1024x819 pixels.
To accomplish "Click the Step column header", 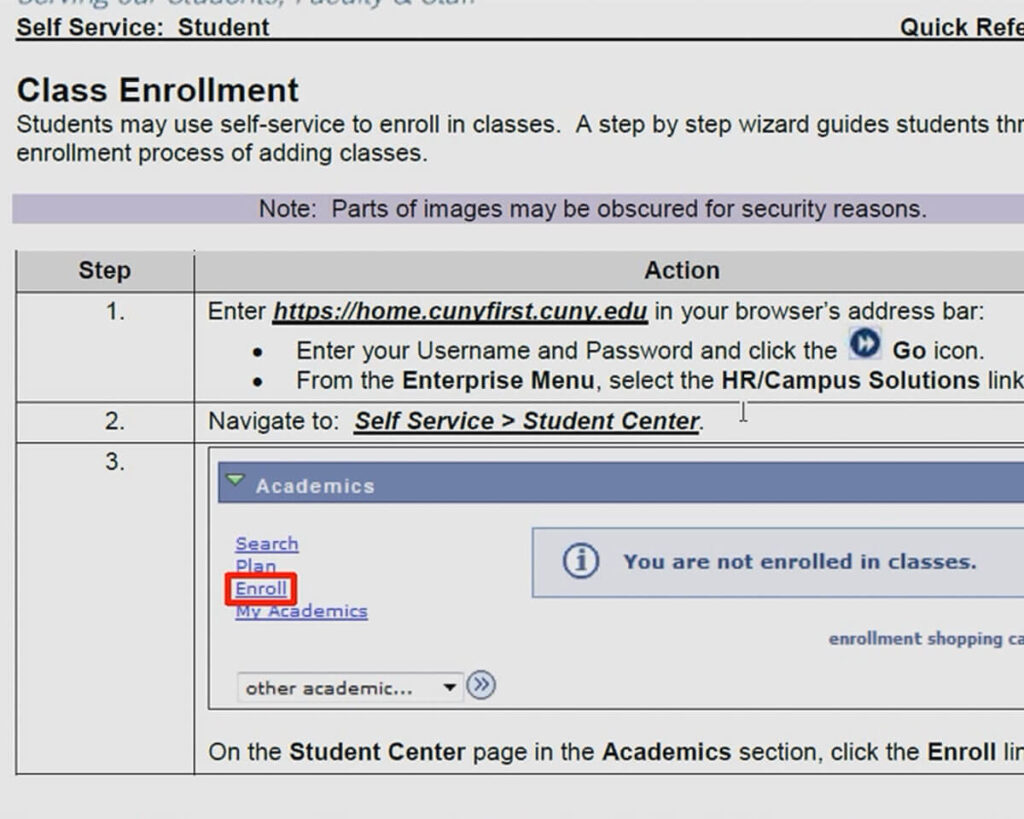I will pyautogui.click(x=104, y=271).
